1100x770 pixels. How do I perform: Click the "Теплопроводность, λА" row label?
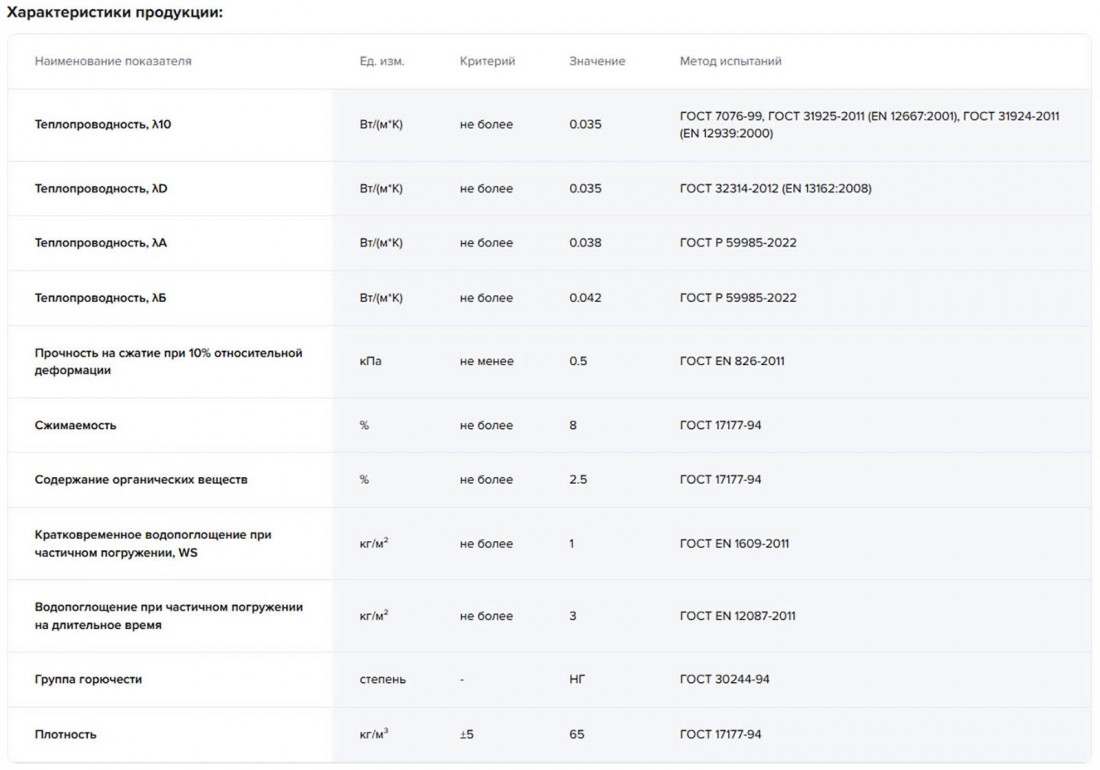click(x=101, y=243)
